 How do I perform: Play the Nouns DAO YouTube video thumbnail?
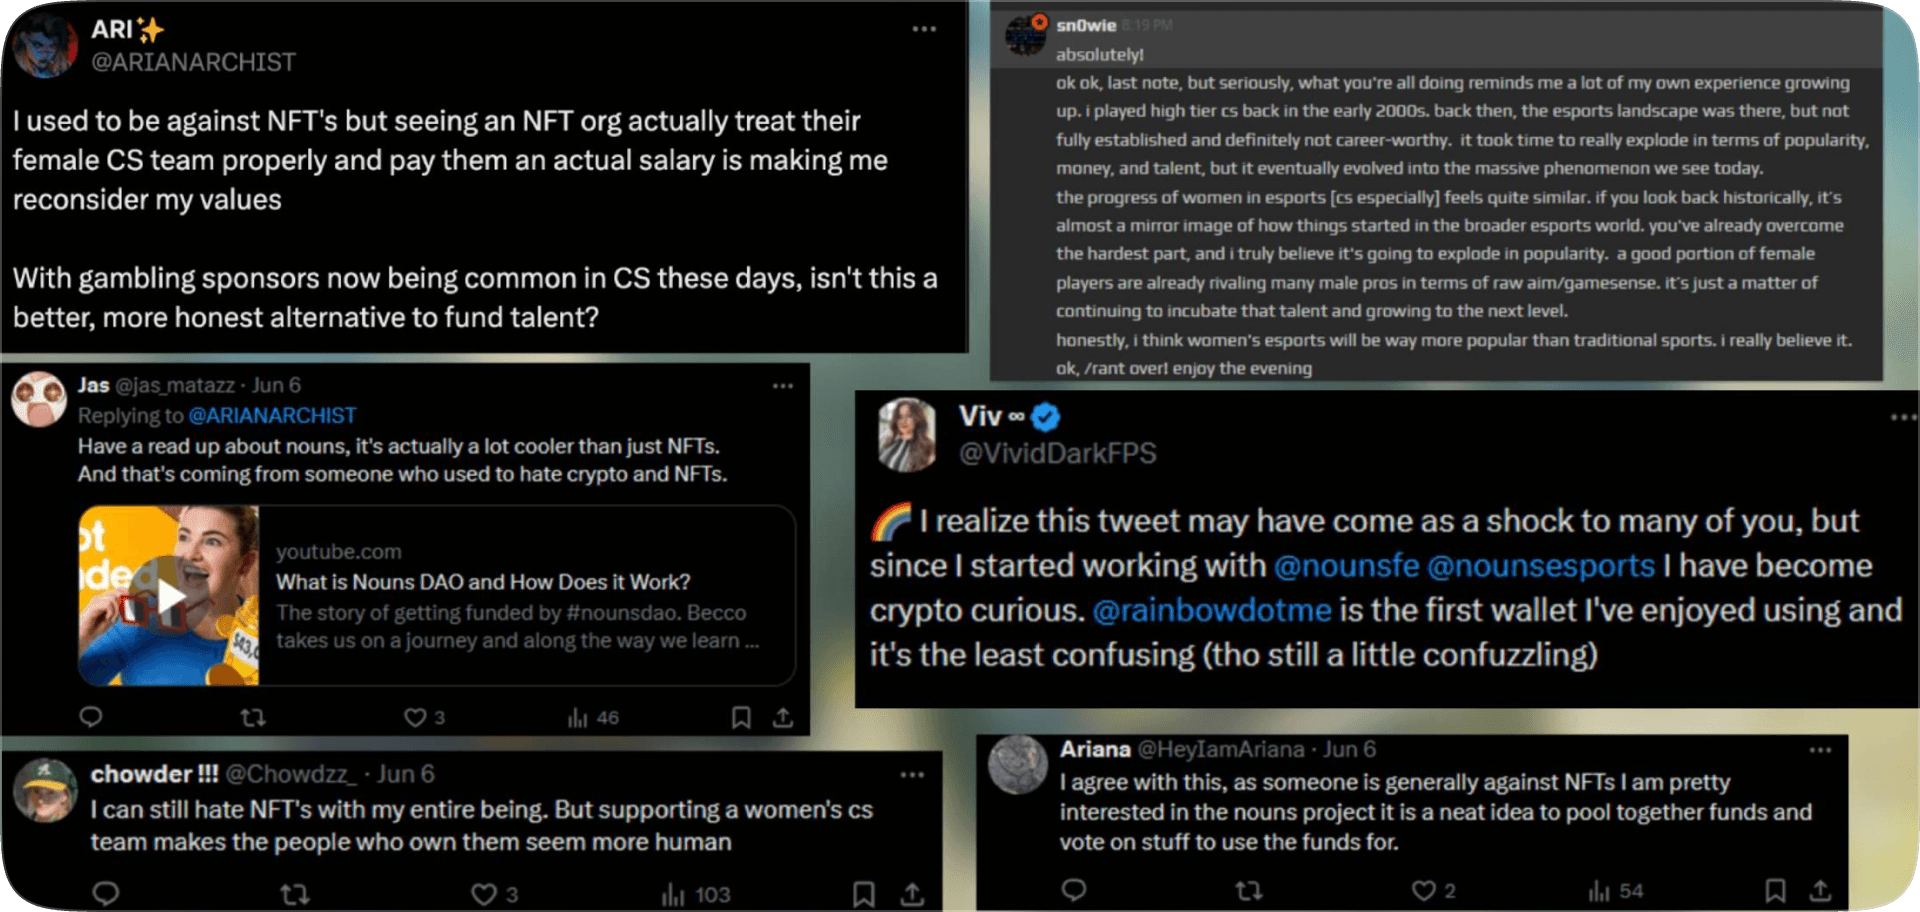(170, 596)
